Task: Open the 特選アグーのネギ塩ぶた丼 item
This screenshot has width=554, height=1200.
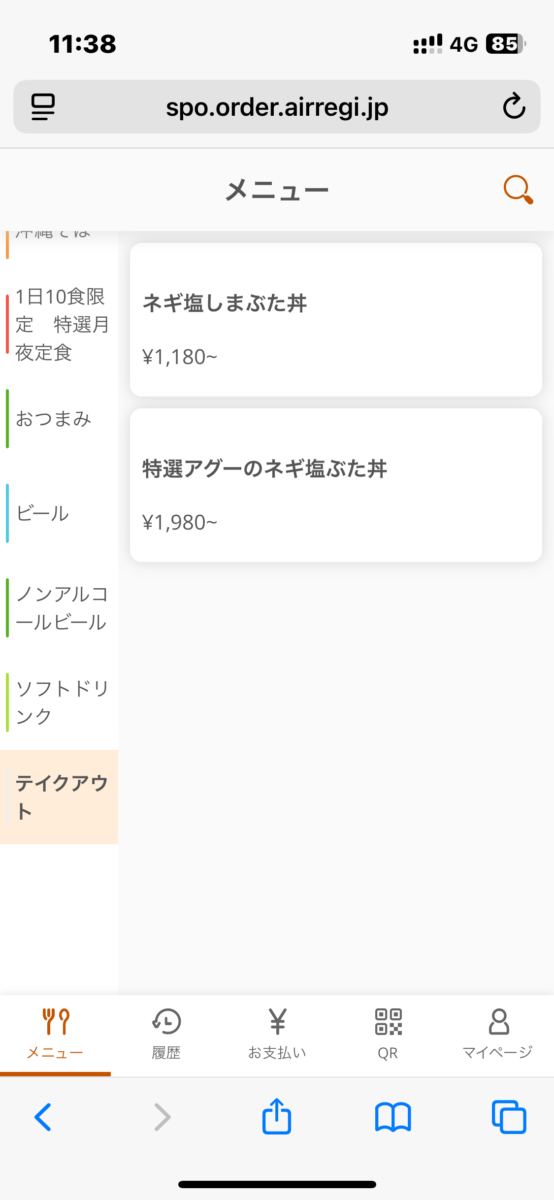Action: (336, 485)
